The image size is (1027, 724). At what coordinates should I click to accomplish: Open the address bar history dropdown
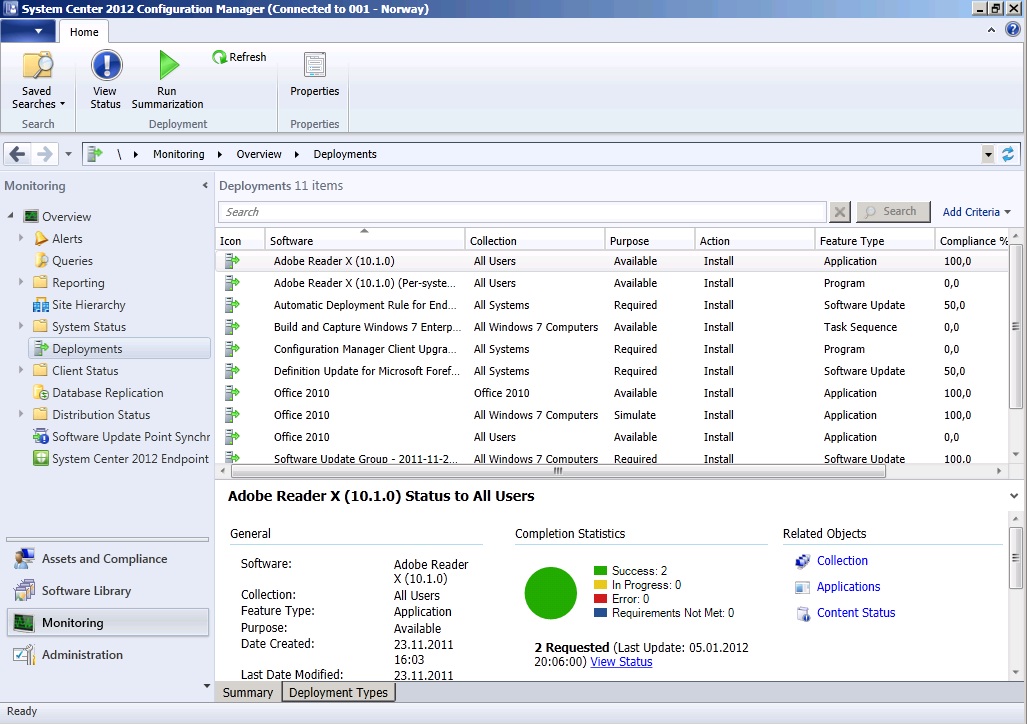click(x=988, y=155)
